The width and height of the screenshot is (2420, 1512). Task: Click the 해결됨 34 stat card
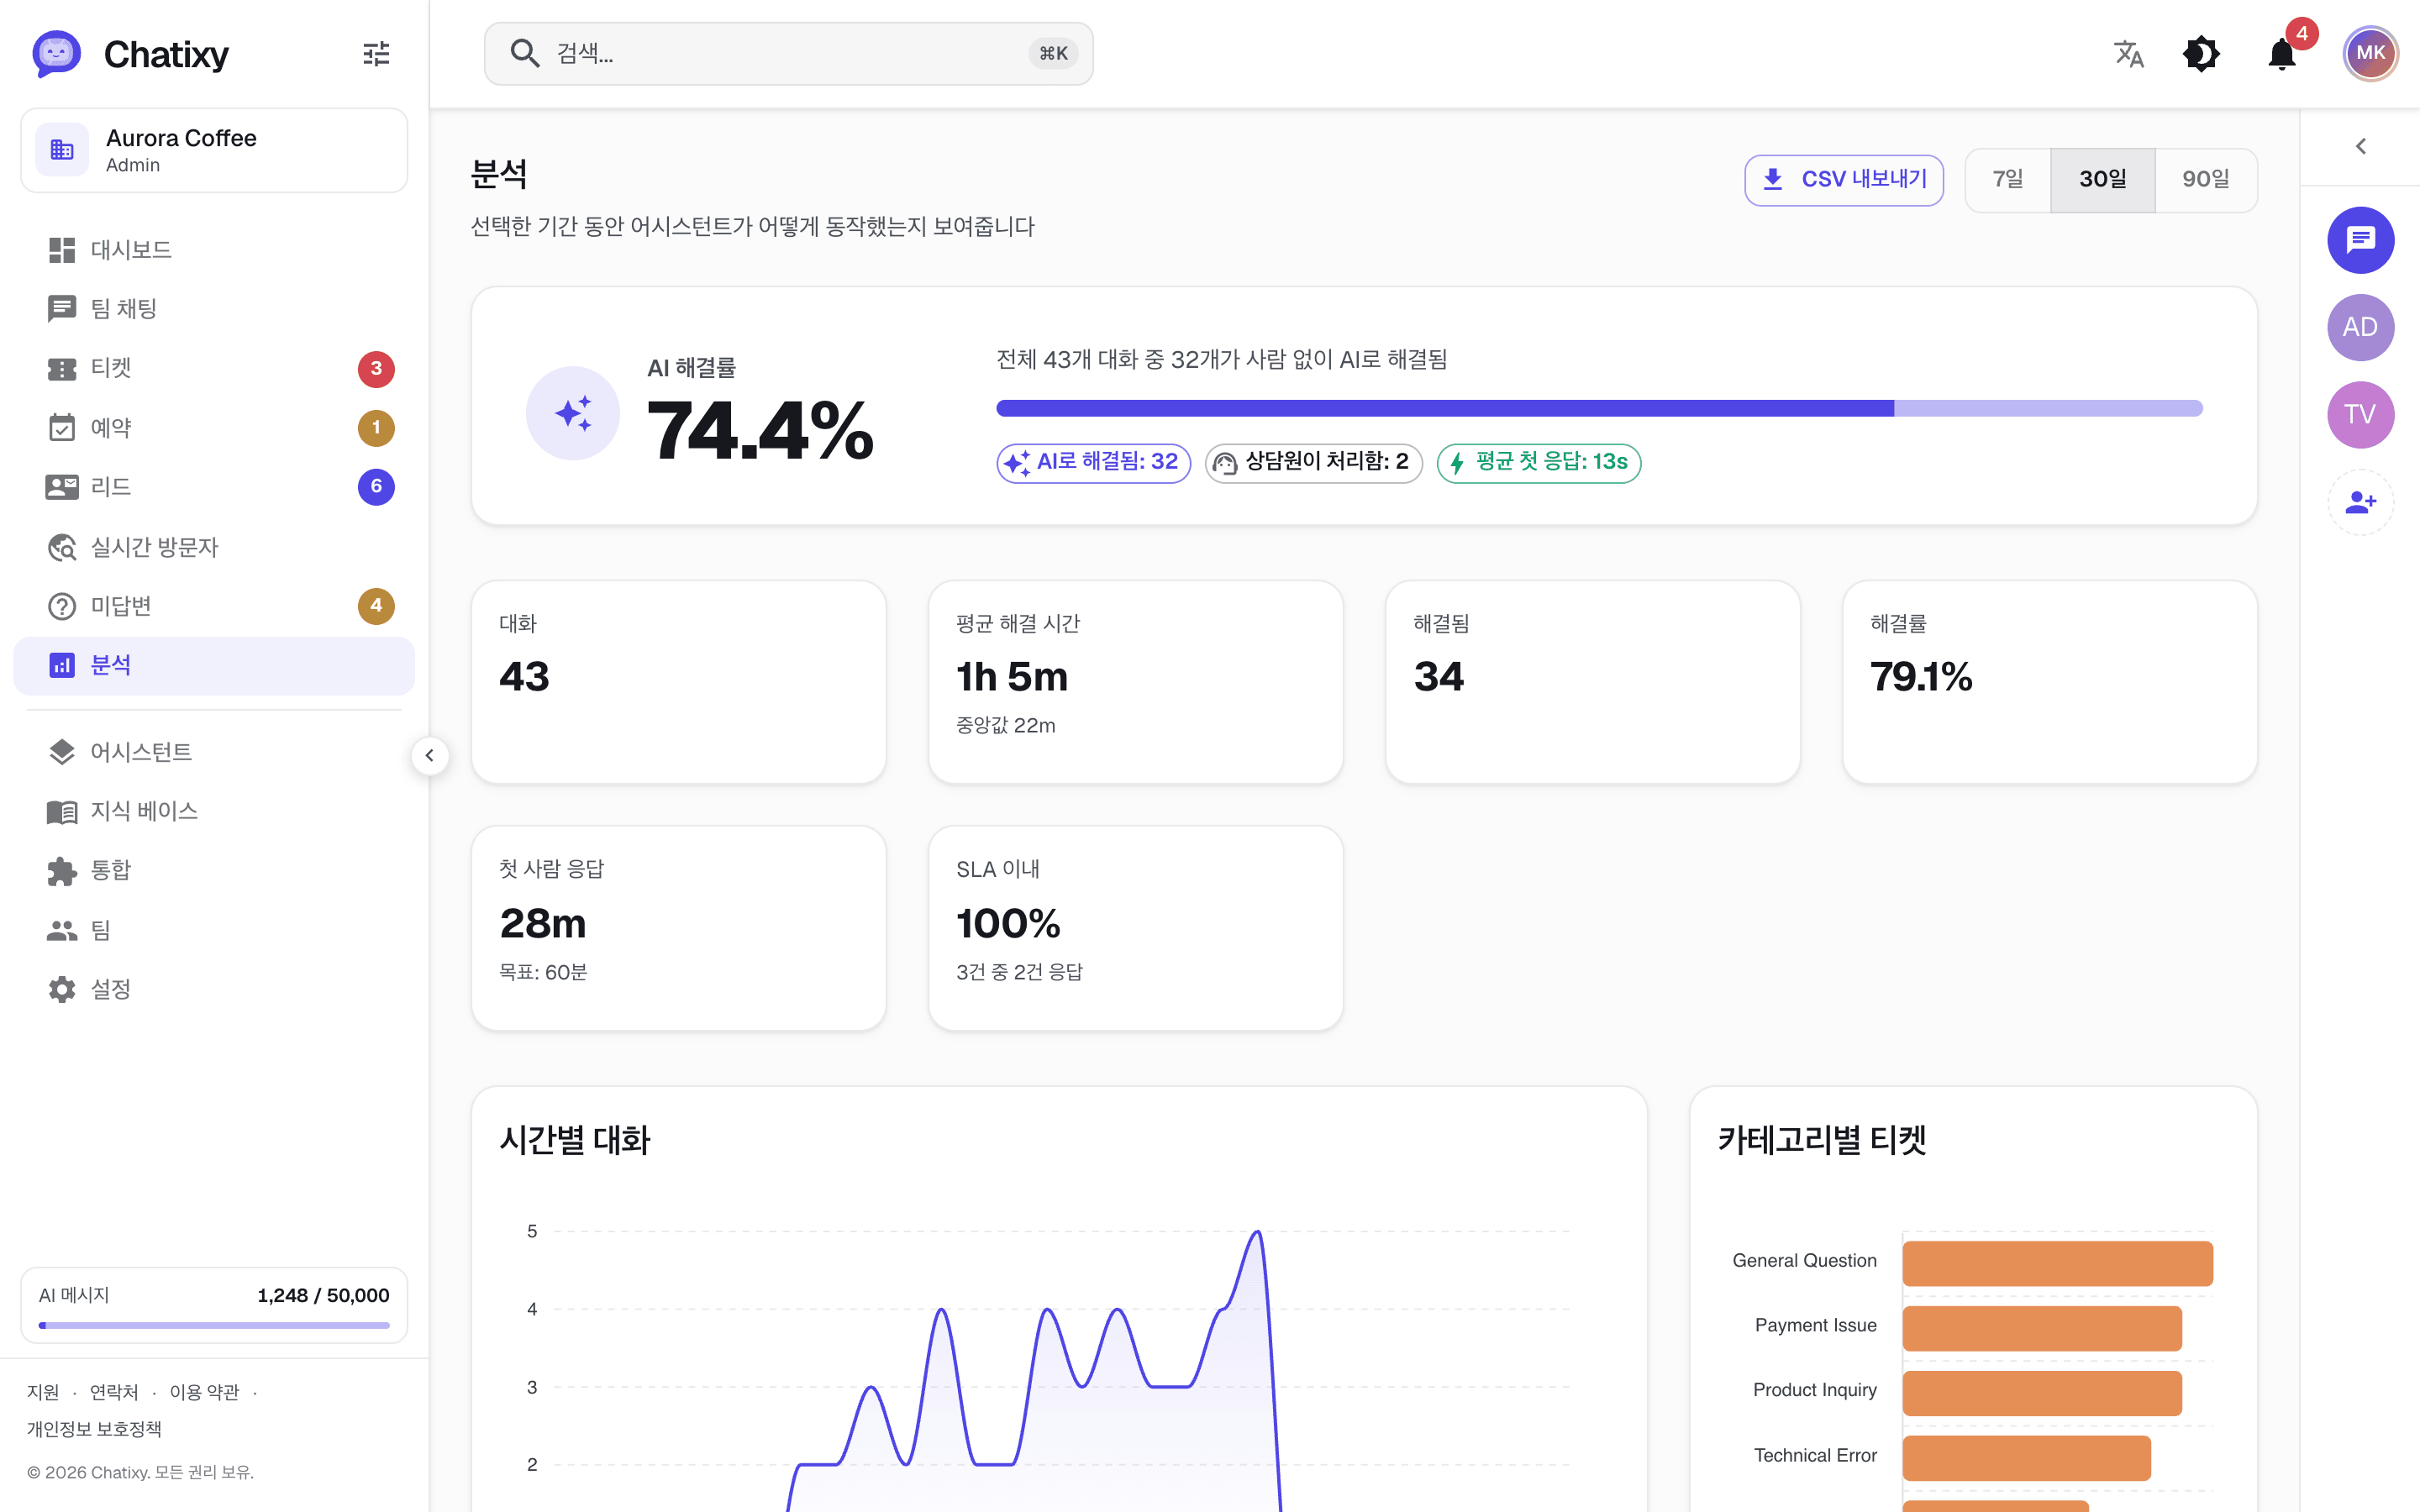click(1592, 682)
